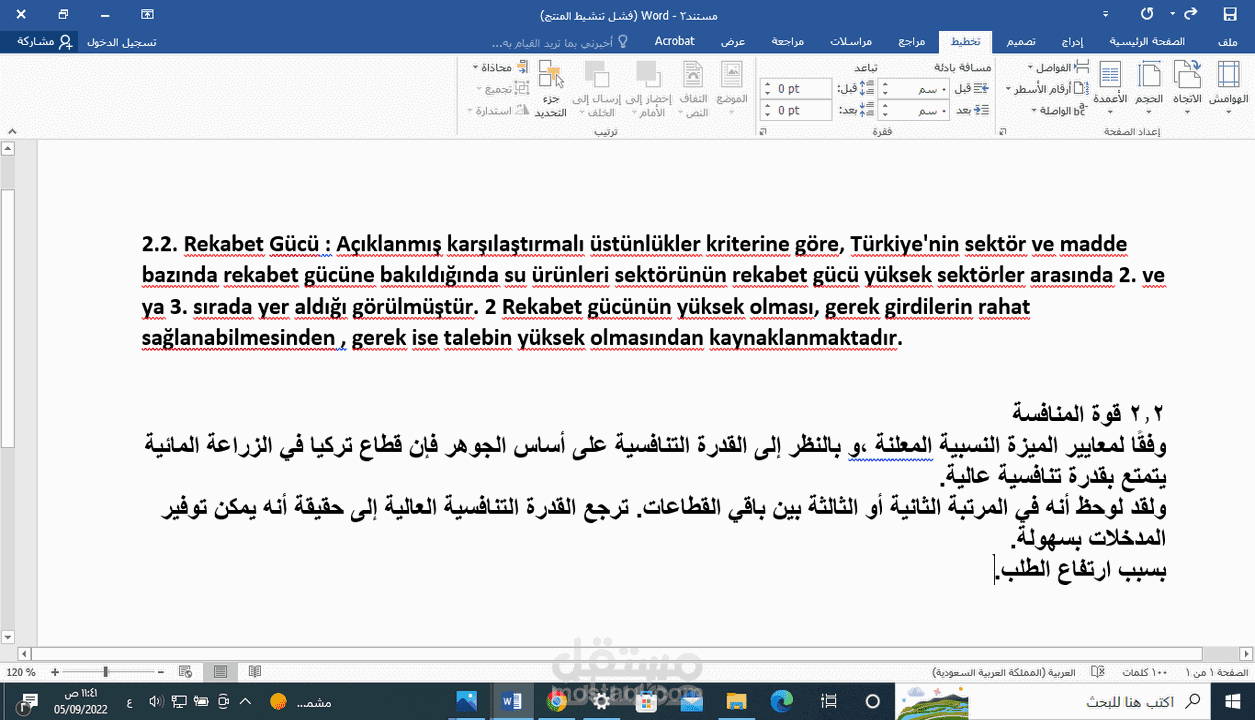Screen dimensions: 1255x720
Task: Open the محاذاة (Align) dropdown
Action: (500, 67)
